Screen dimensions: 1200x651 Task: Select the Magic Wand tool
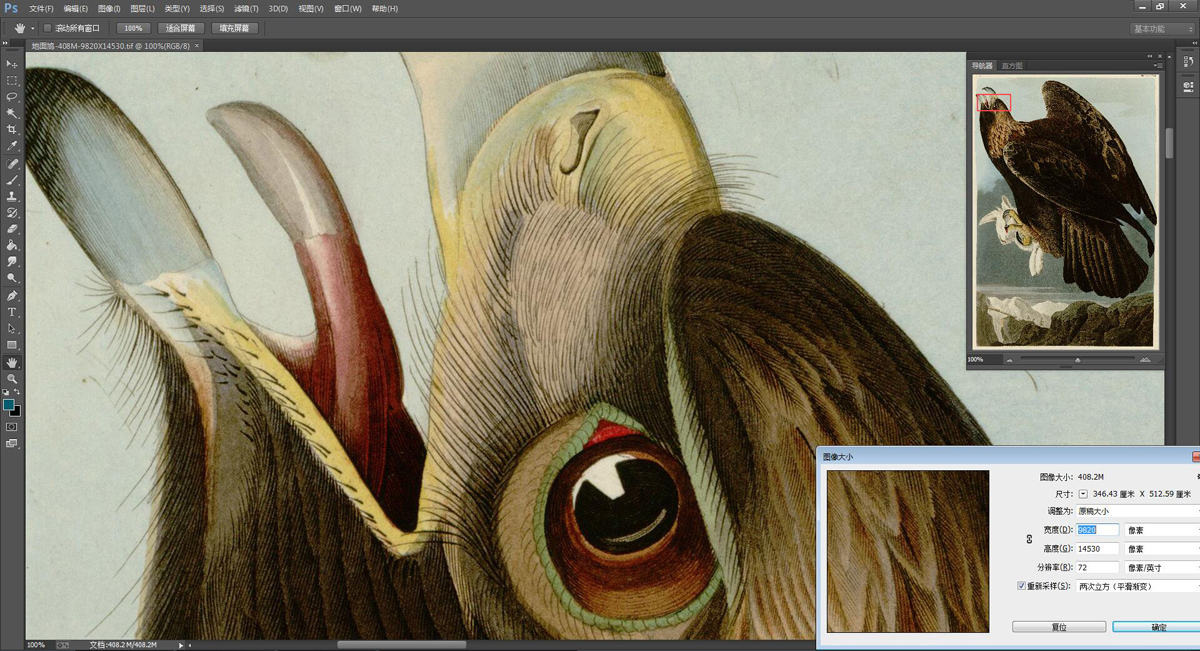[12, 113]
